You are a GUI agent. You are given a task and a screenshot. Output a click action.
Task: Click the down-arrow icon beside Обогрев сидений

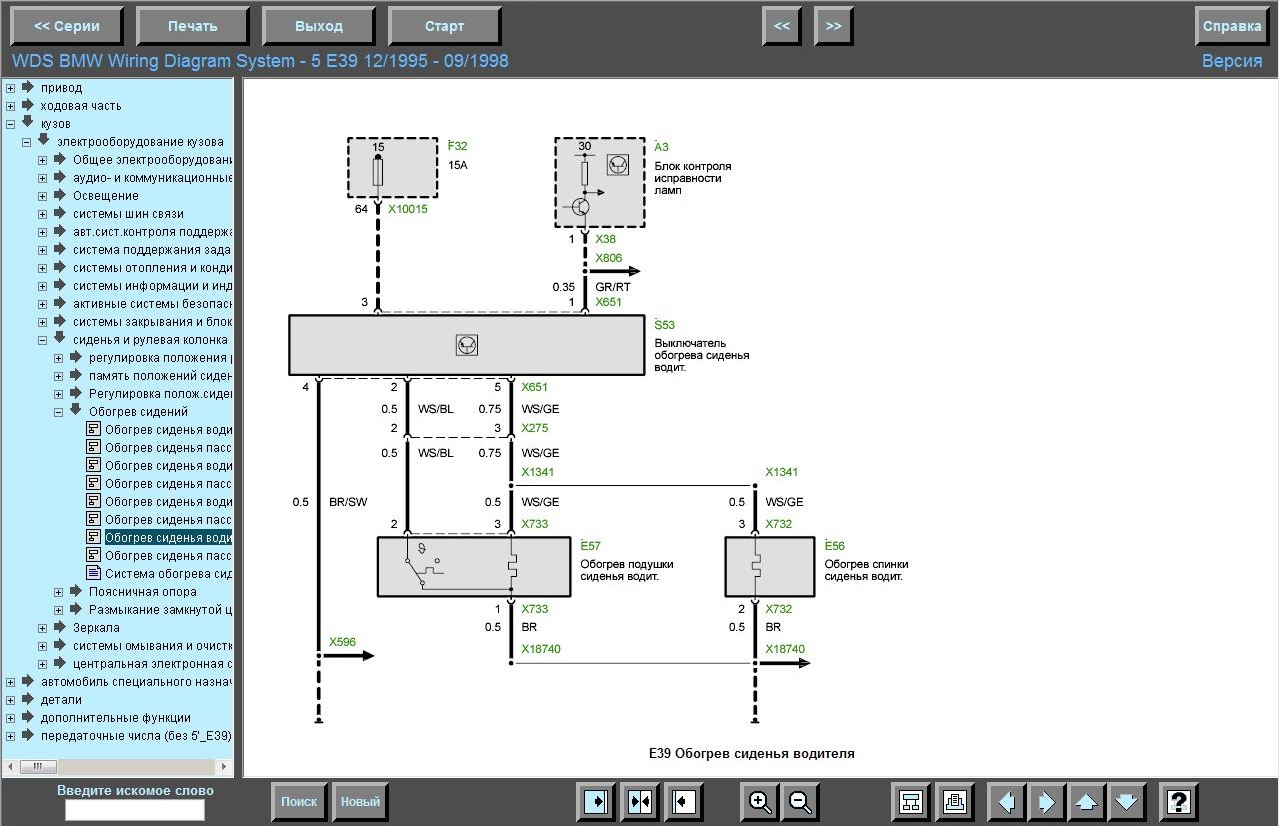click(76, 410)
